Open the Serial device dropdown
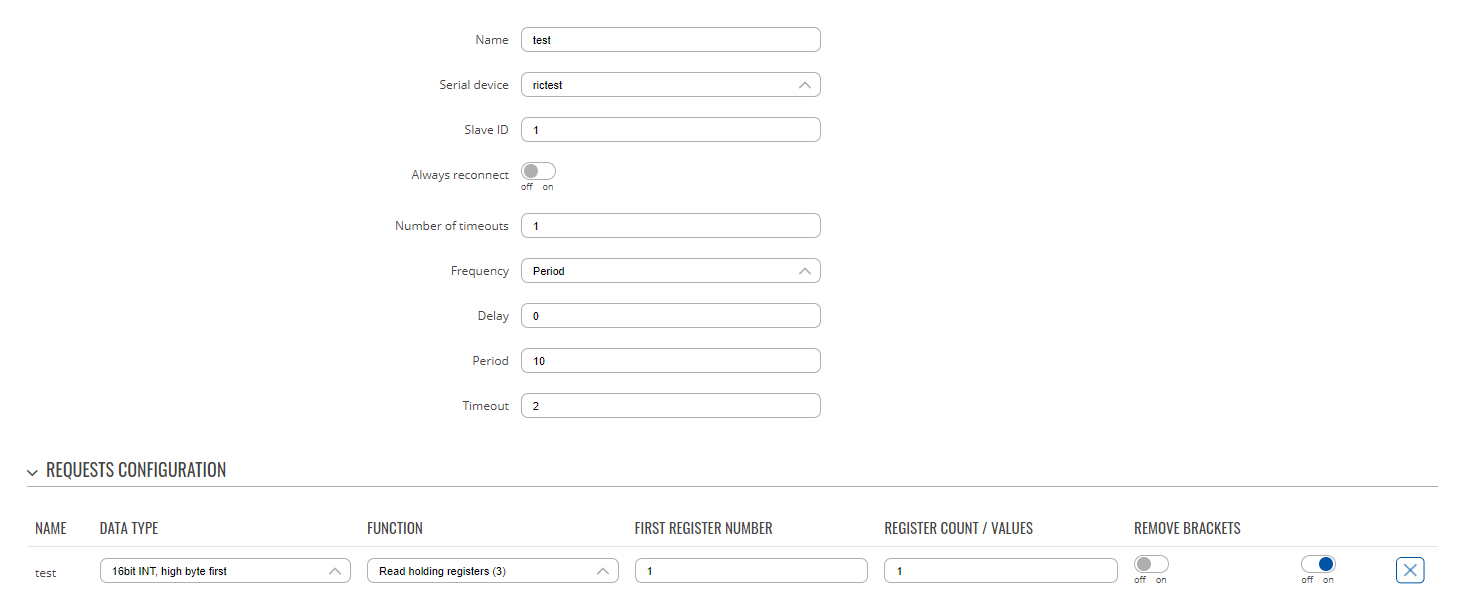The width and height of the screenshot is (1458, 606). point(671,85)
